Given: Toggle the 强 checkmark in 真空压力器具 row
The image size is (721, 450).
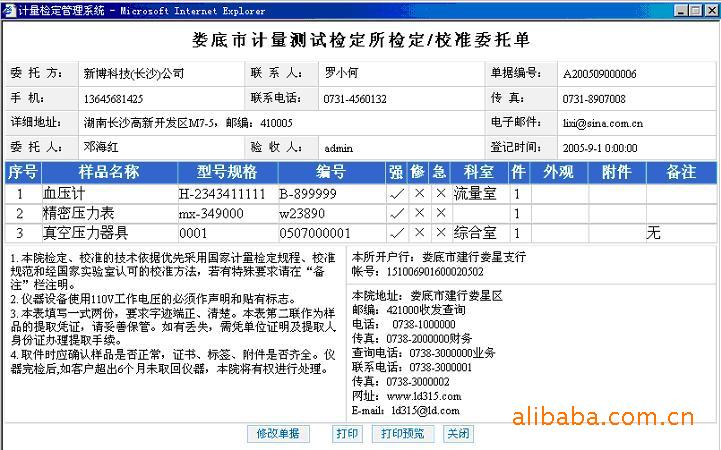Looking at the screenshot, I should pos(397,233).
